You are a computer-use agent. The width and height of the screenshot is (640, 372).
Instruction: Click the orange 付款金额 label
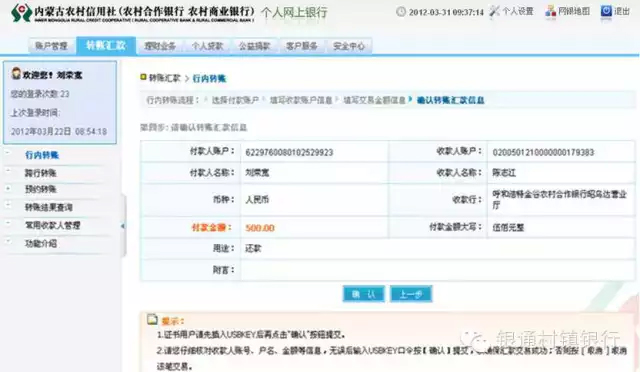click(211, 227)
